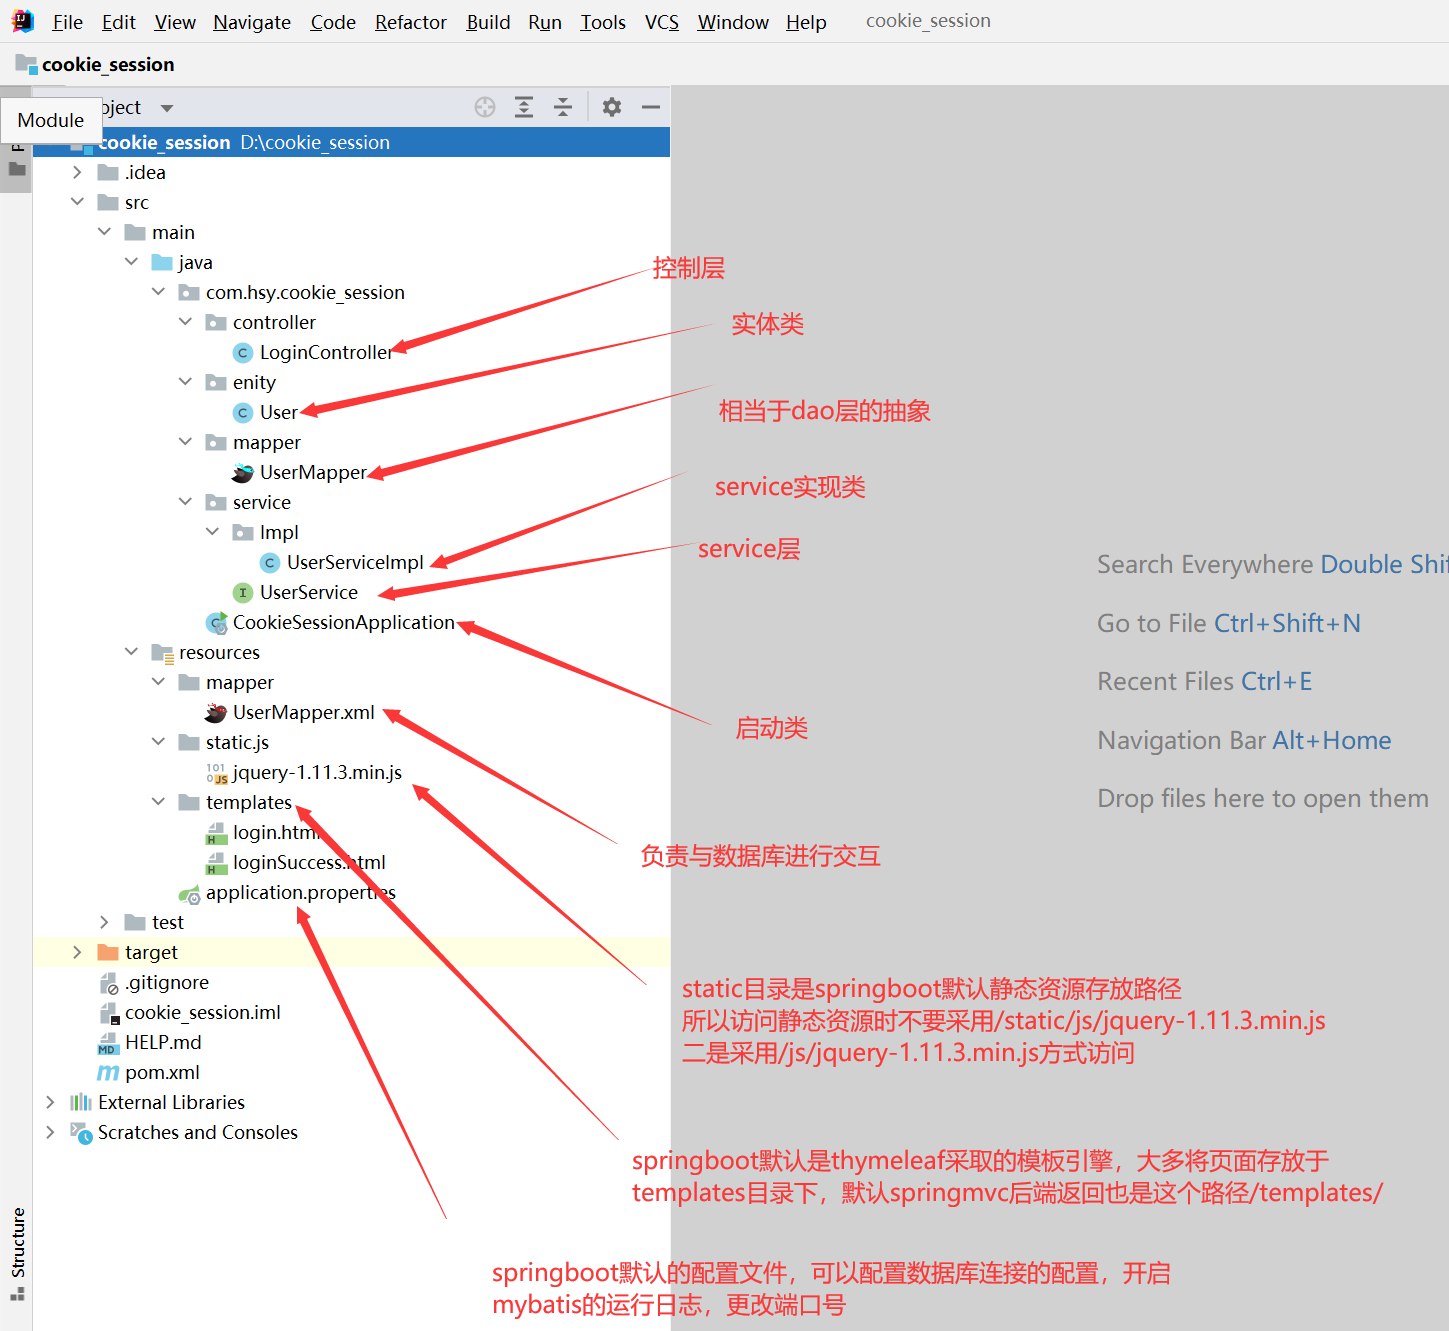Expand the .idea folder
The image size is (1449, 1331).
(x=77, y=172)
